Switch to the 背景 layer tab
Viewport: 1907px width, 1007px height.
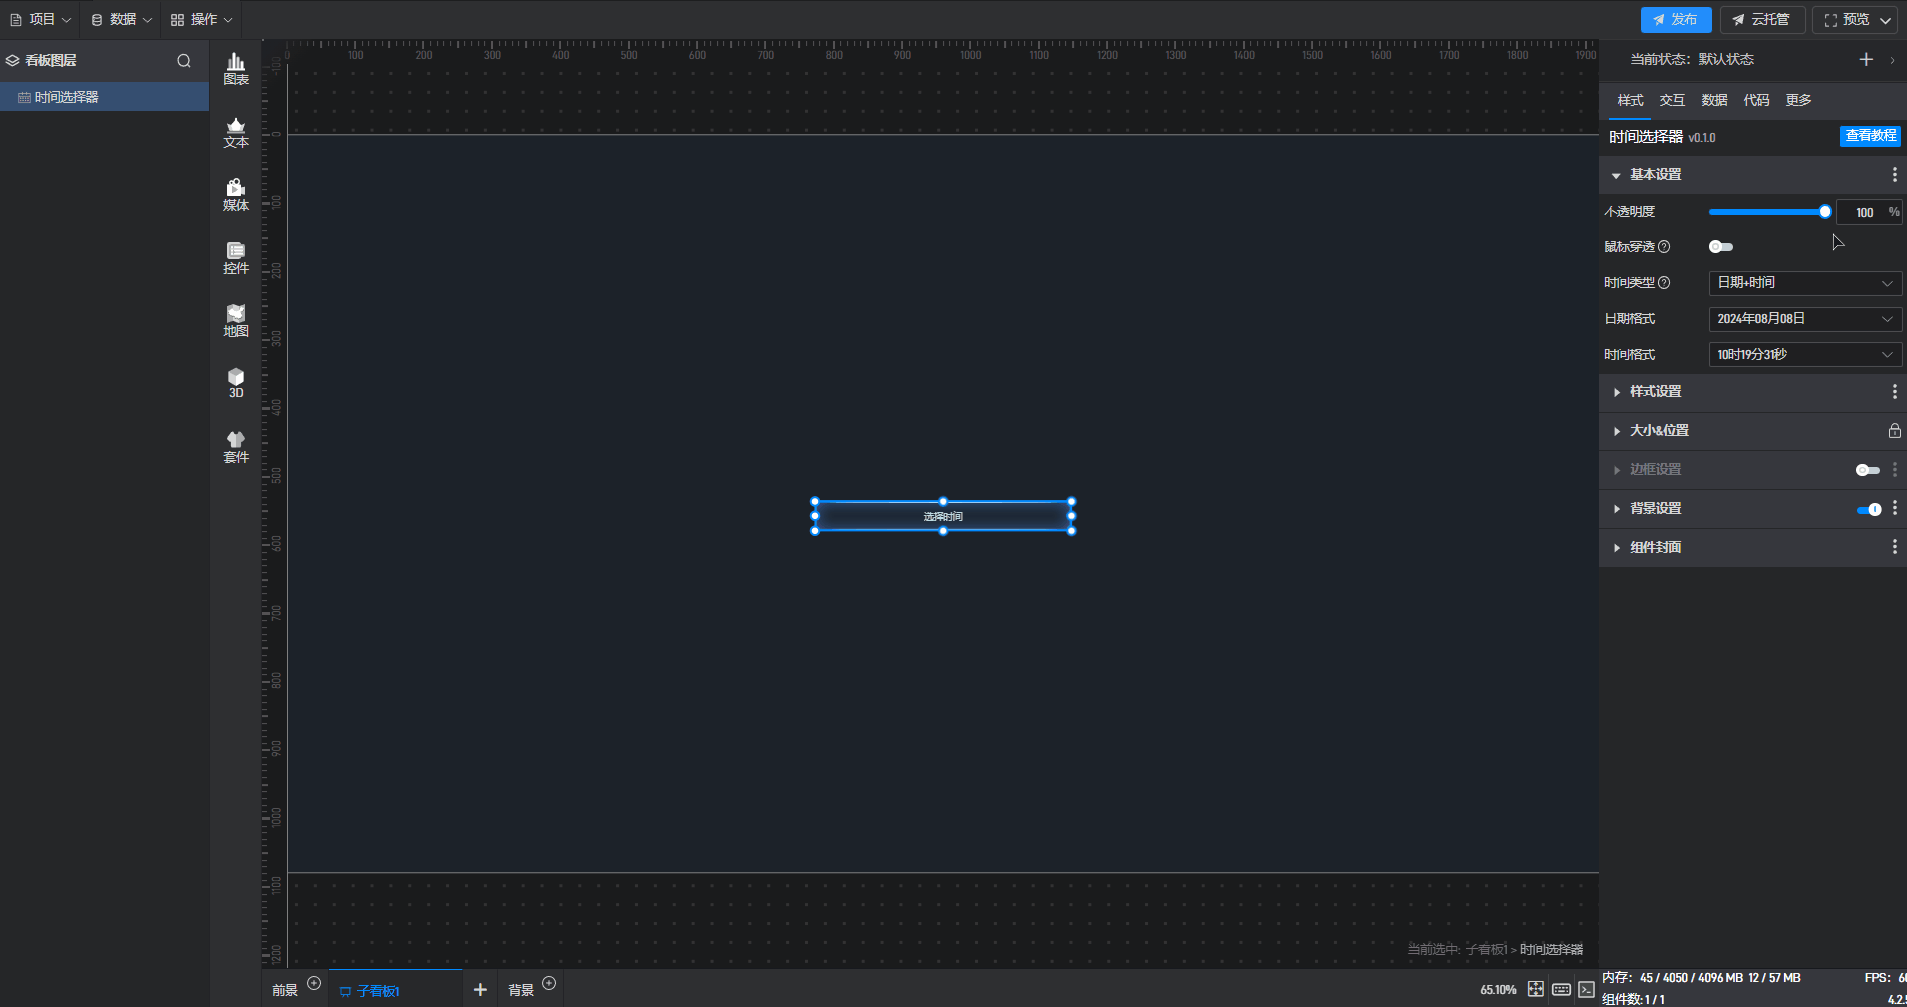click(521, 990)
